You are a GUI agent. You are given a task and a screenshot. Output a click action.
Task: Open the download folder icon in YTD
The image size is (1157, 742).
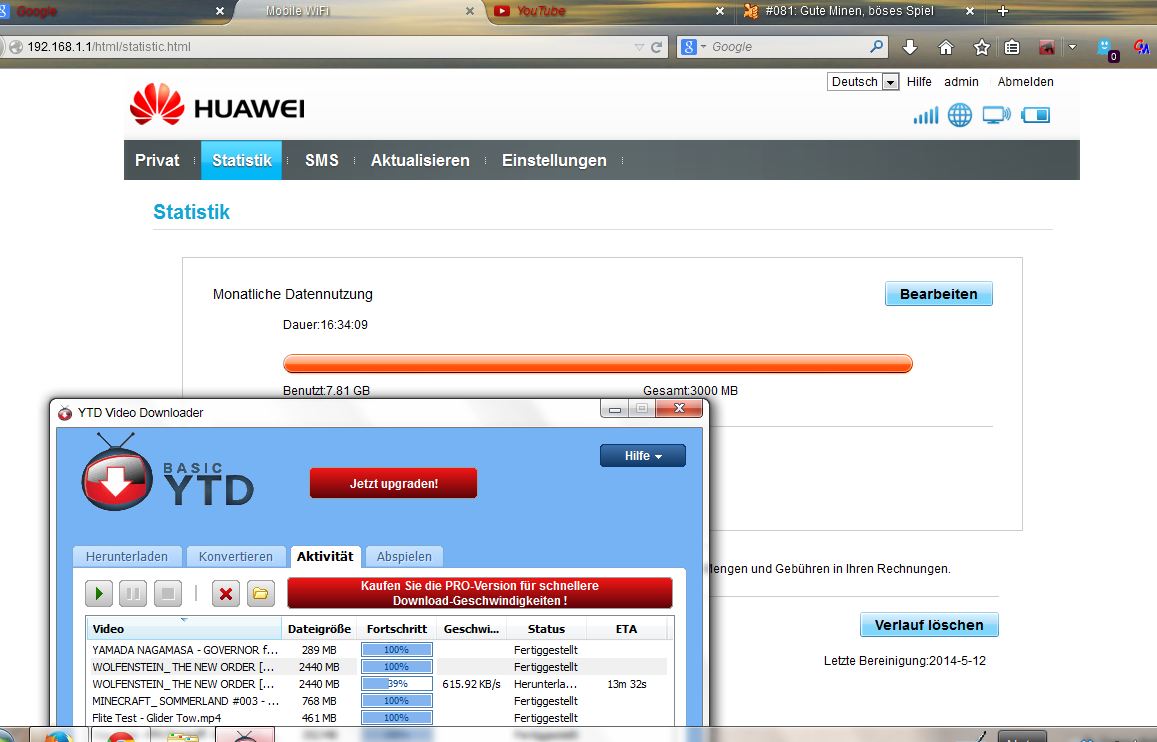point(260,594)
